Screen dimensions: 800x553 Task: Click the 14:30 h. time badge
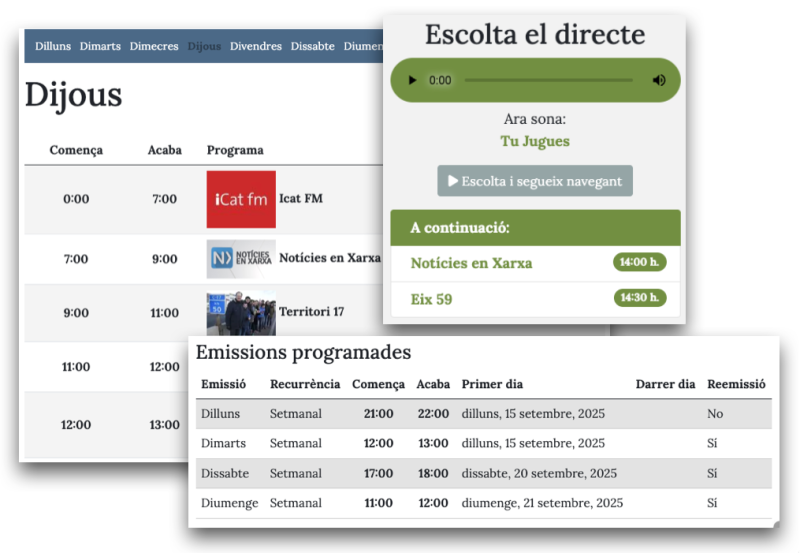[639, 299]
